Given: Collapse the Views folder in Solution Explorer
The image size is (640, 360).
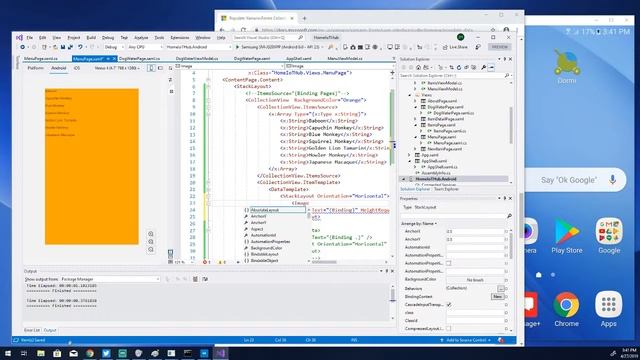Looking at the screenshot, I should 410,95.
